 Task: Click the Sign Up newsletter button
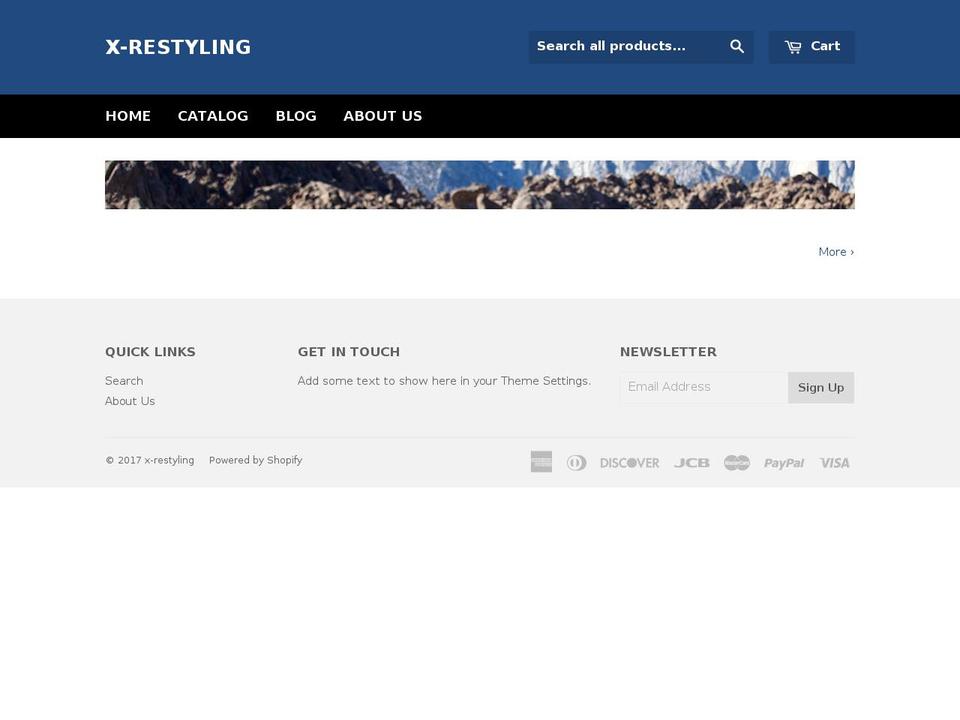pos(821,388)
